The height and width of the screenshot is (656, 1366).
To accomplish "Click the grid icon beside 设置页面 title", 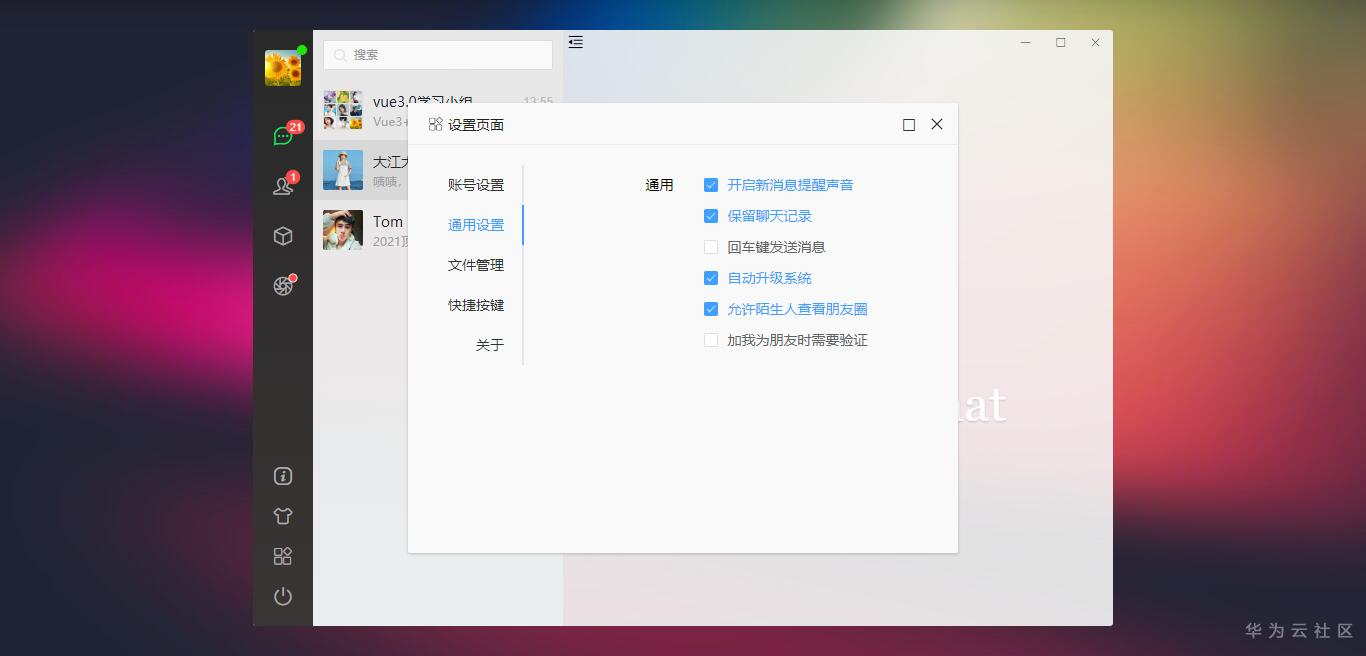I will [436, 124].
